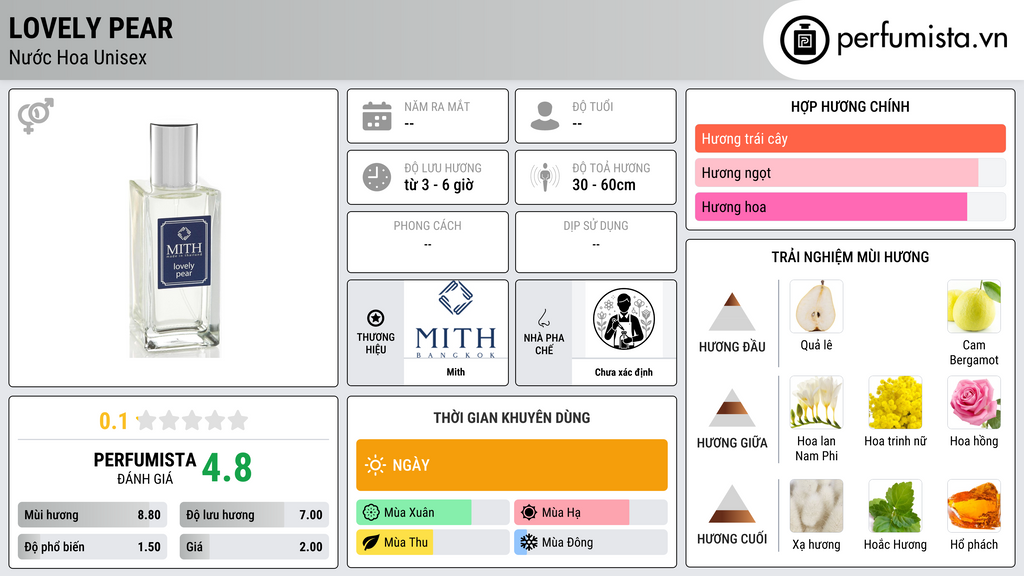Click the perfumista.vn site name

922,39
